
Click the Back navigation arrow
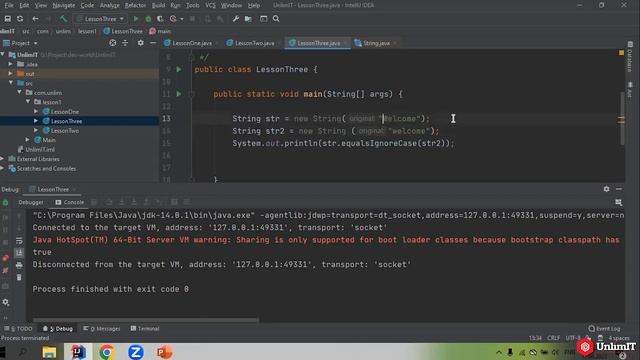[35, 19]
